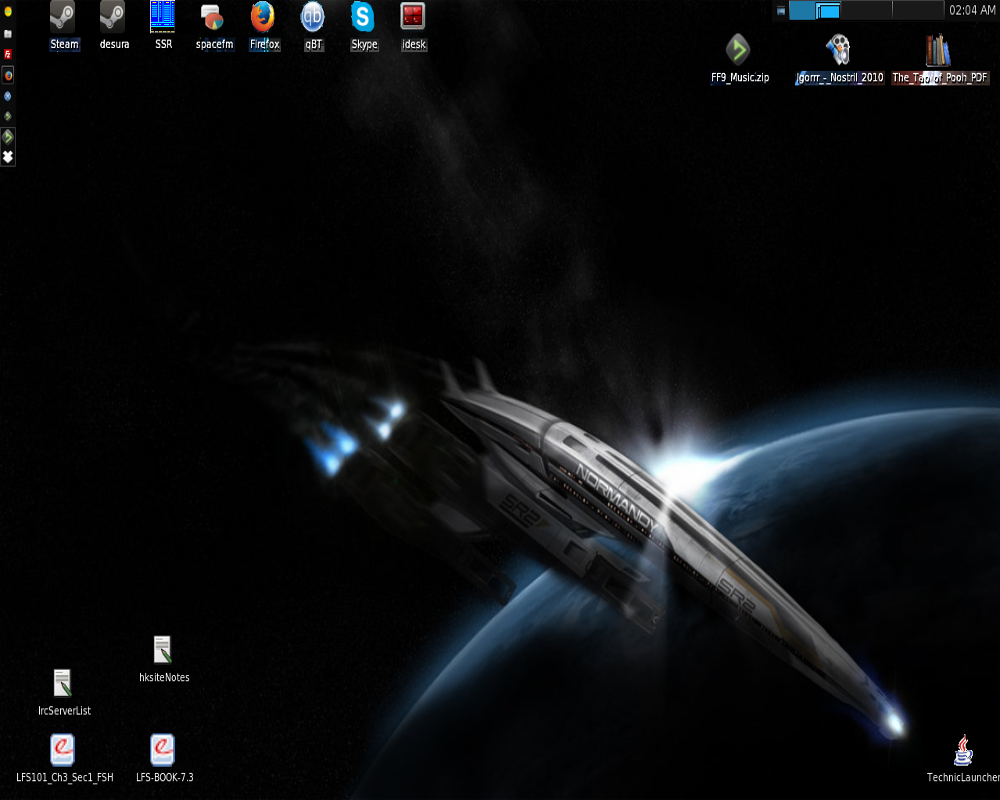The image size is (1000, 800).
Task: Select the Igorrr - Nostril_2010 media icon
Action: point(838,50)
